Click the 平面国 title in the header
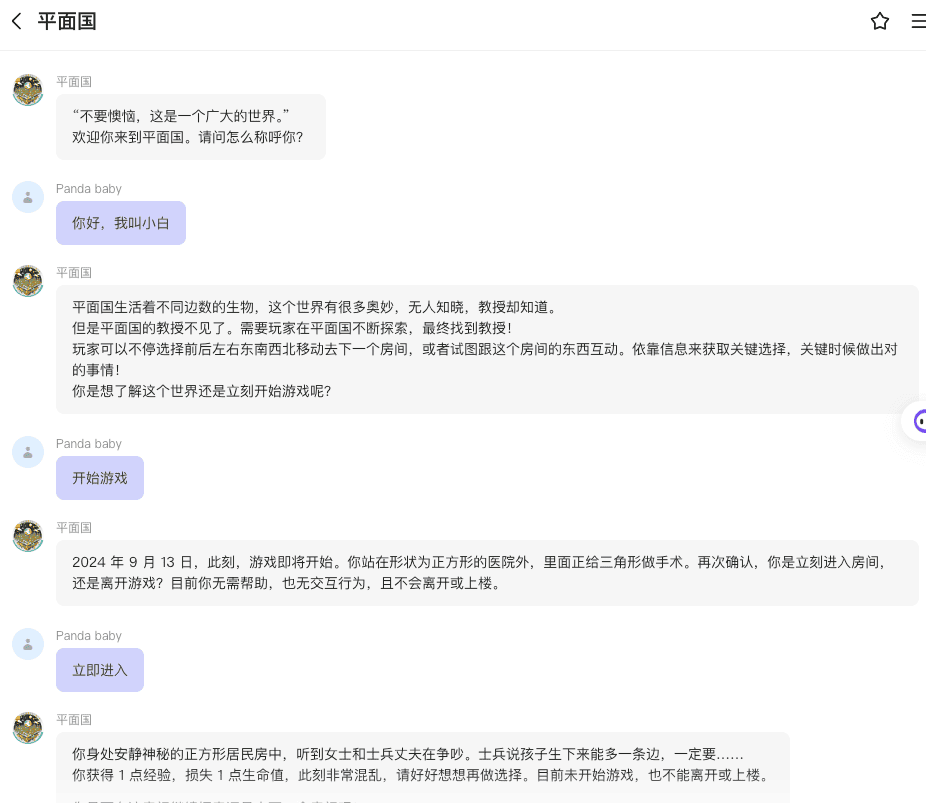The image size is (926, 803). pos(67,21)
